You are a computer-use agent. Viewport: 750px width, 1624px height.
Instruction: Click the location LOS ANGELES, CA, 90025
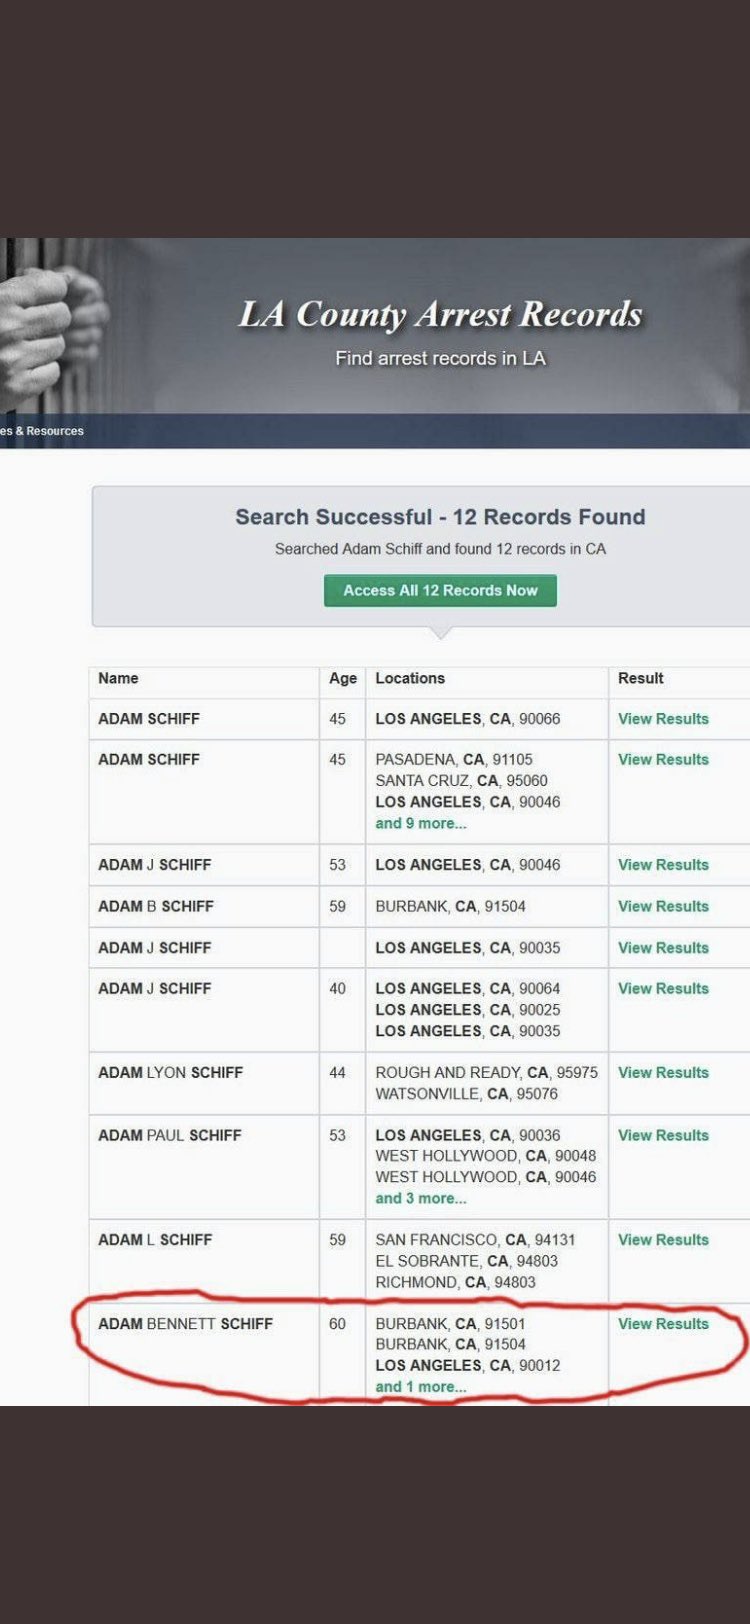468,1010
